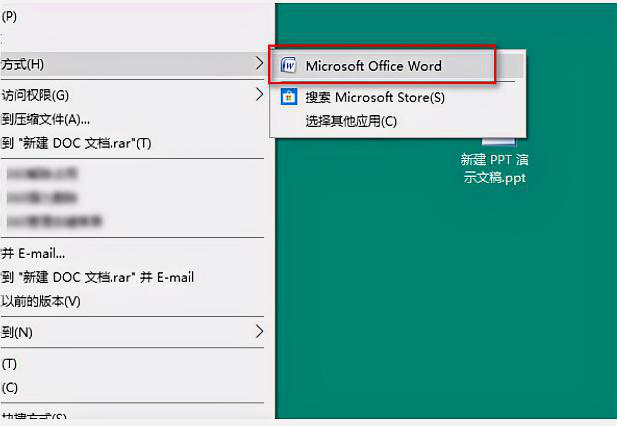Click the 方式(H) menu item
Image resolution: width=617 pixels, height=426 pixels.
23,64
